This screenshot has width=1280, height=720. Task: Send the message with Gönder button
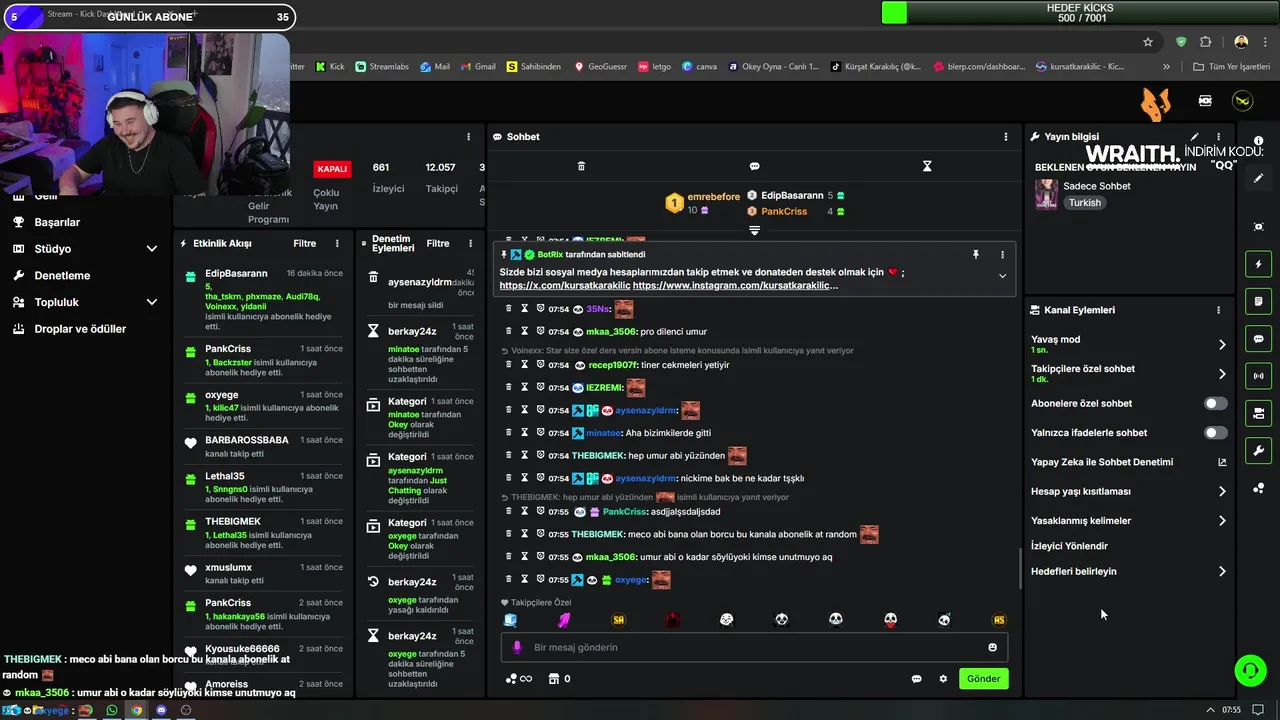983,679
